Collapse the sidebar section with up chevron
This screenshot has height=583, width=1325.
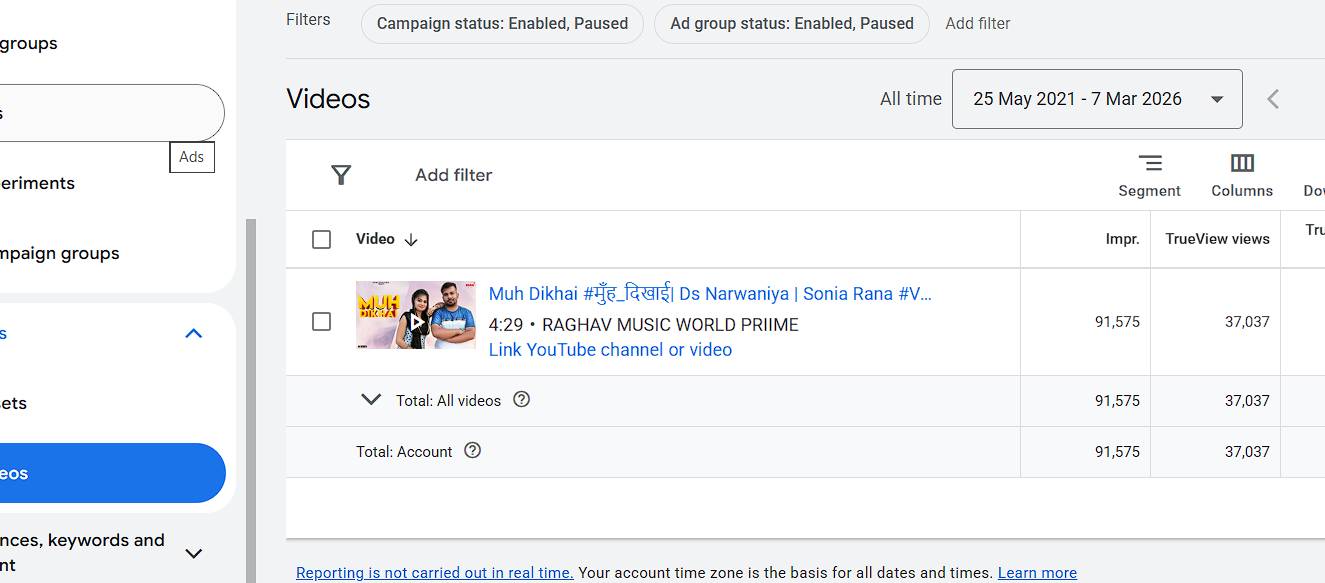pyautogui.click(x=194, y=334)
